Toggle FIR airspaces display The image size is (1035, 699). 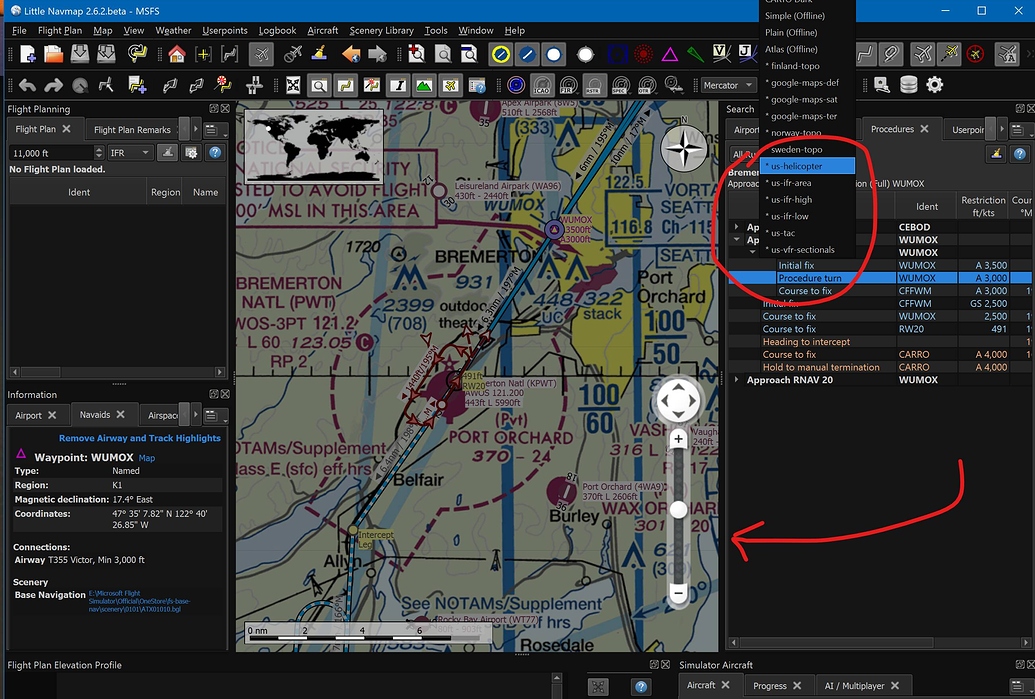click(x=567, y=85)
